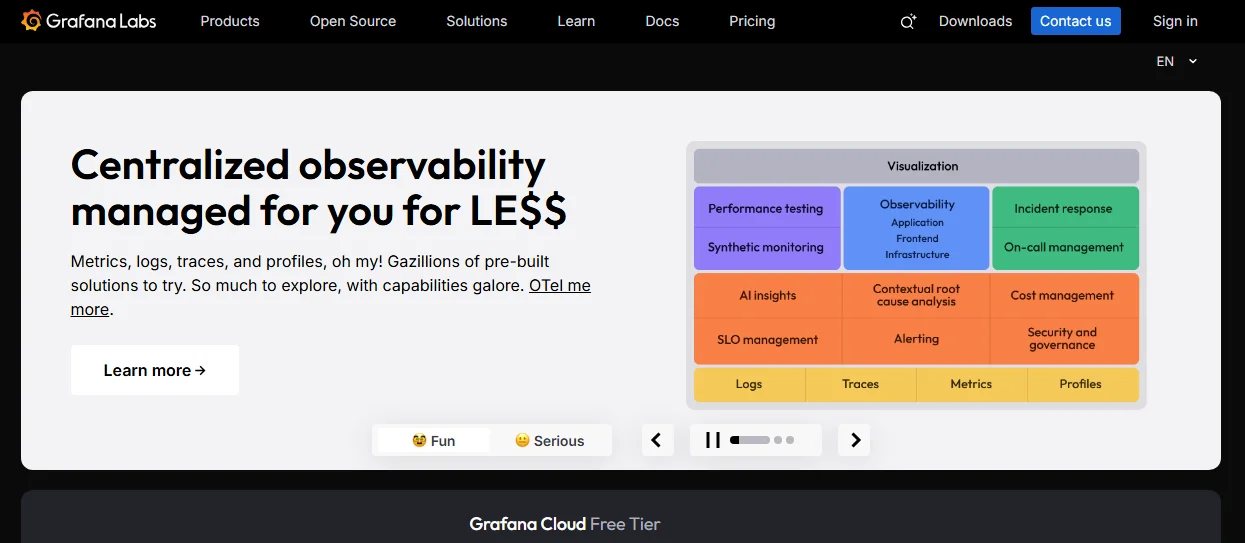Open the Learn menu
The width and height of the screenshot is (1245, 543).
point(576,21)
